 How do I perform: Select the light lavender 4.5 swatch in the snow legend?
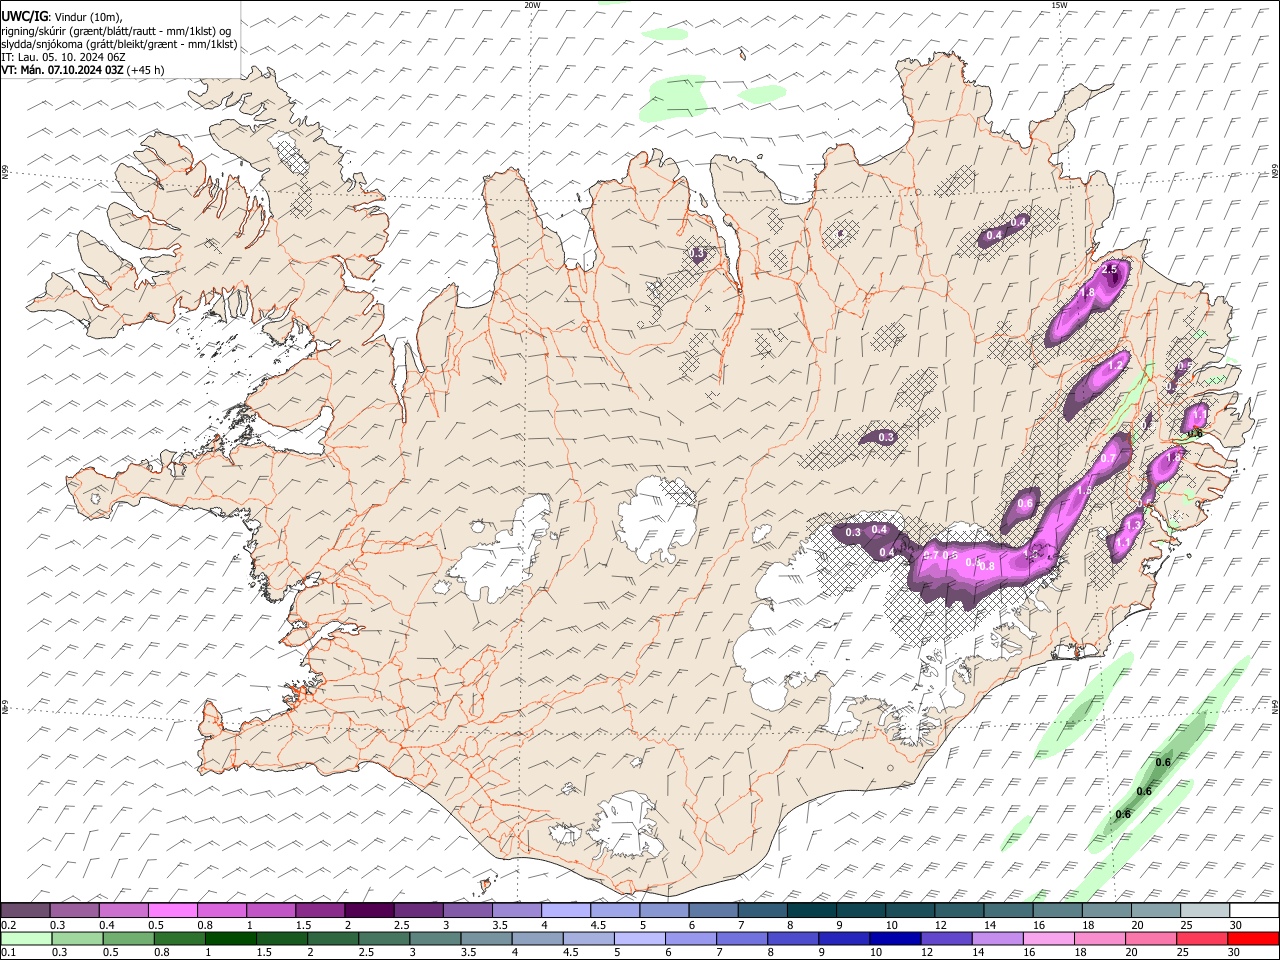pos(615,910)
